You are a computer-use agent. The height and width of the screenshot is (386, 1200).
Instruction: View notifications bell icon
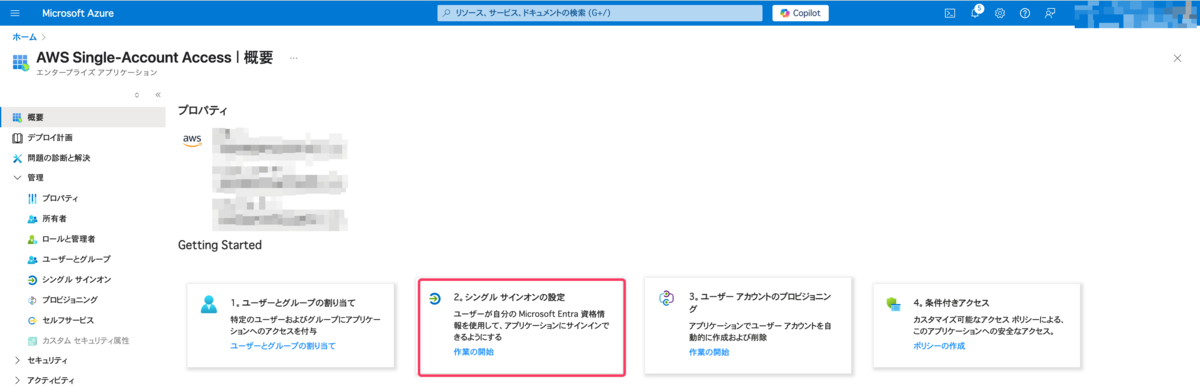975,13
